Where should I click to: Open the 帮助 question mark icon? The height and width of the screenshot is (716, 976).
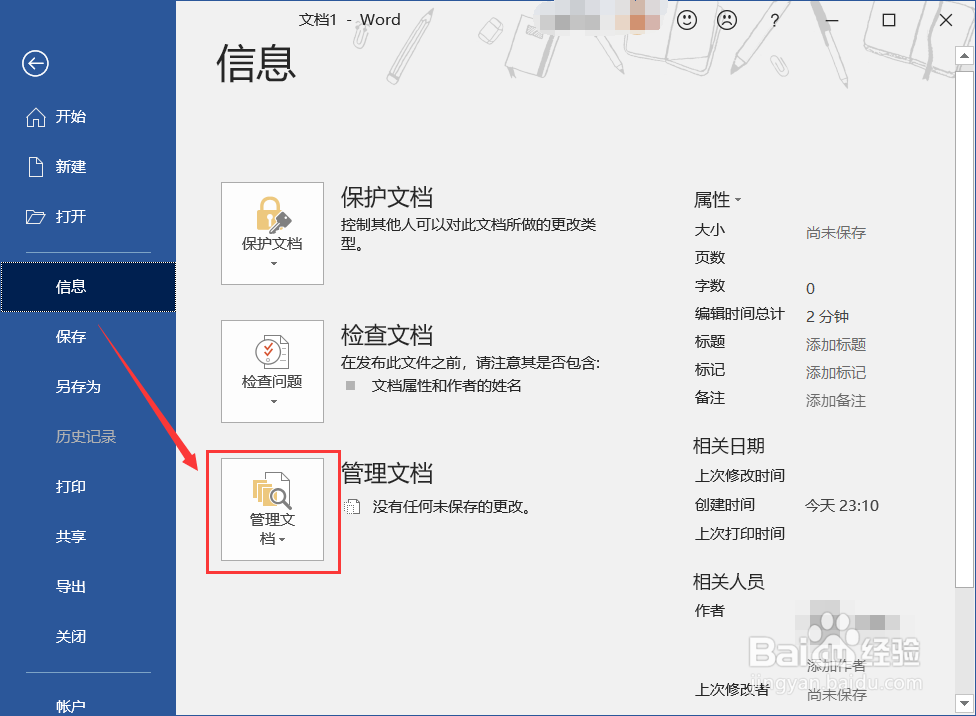click(775, 19)
